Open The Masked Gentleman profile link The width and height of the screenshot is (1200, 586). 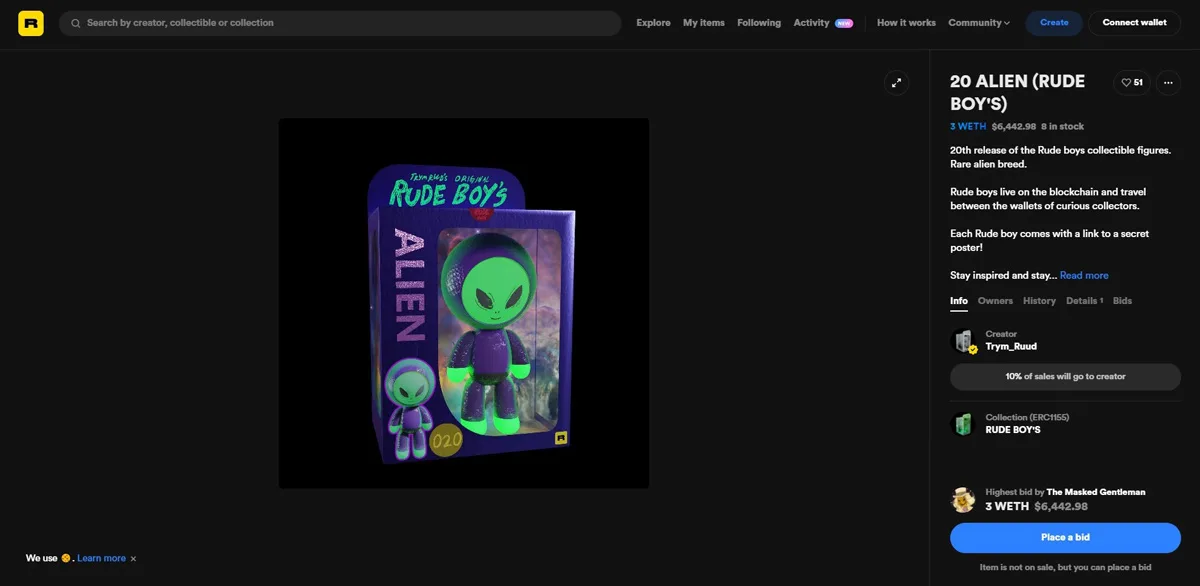coord(1096,492)
